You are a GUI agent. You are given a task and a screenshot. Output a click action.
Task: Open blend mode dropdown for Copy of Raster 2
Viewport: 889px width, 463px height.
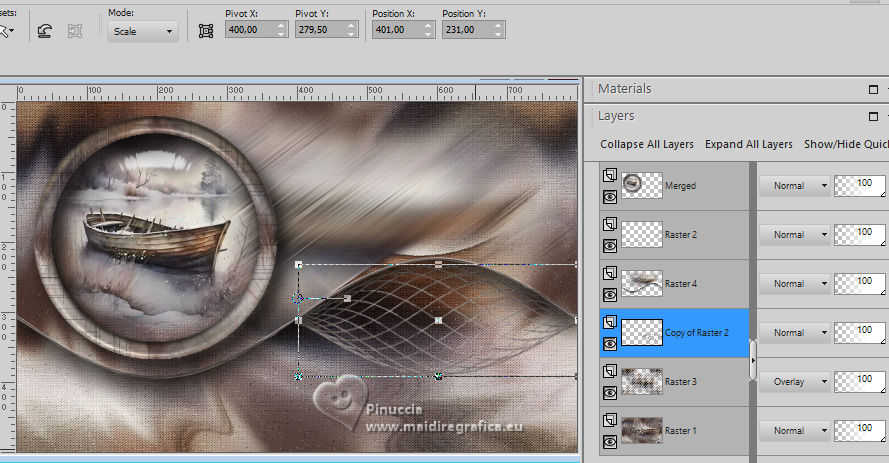(x=794, y=333)
